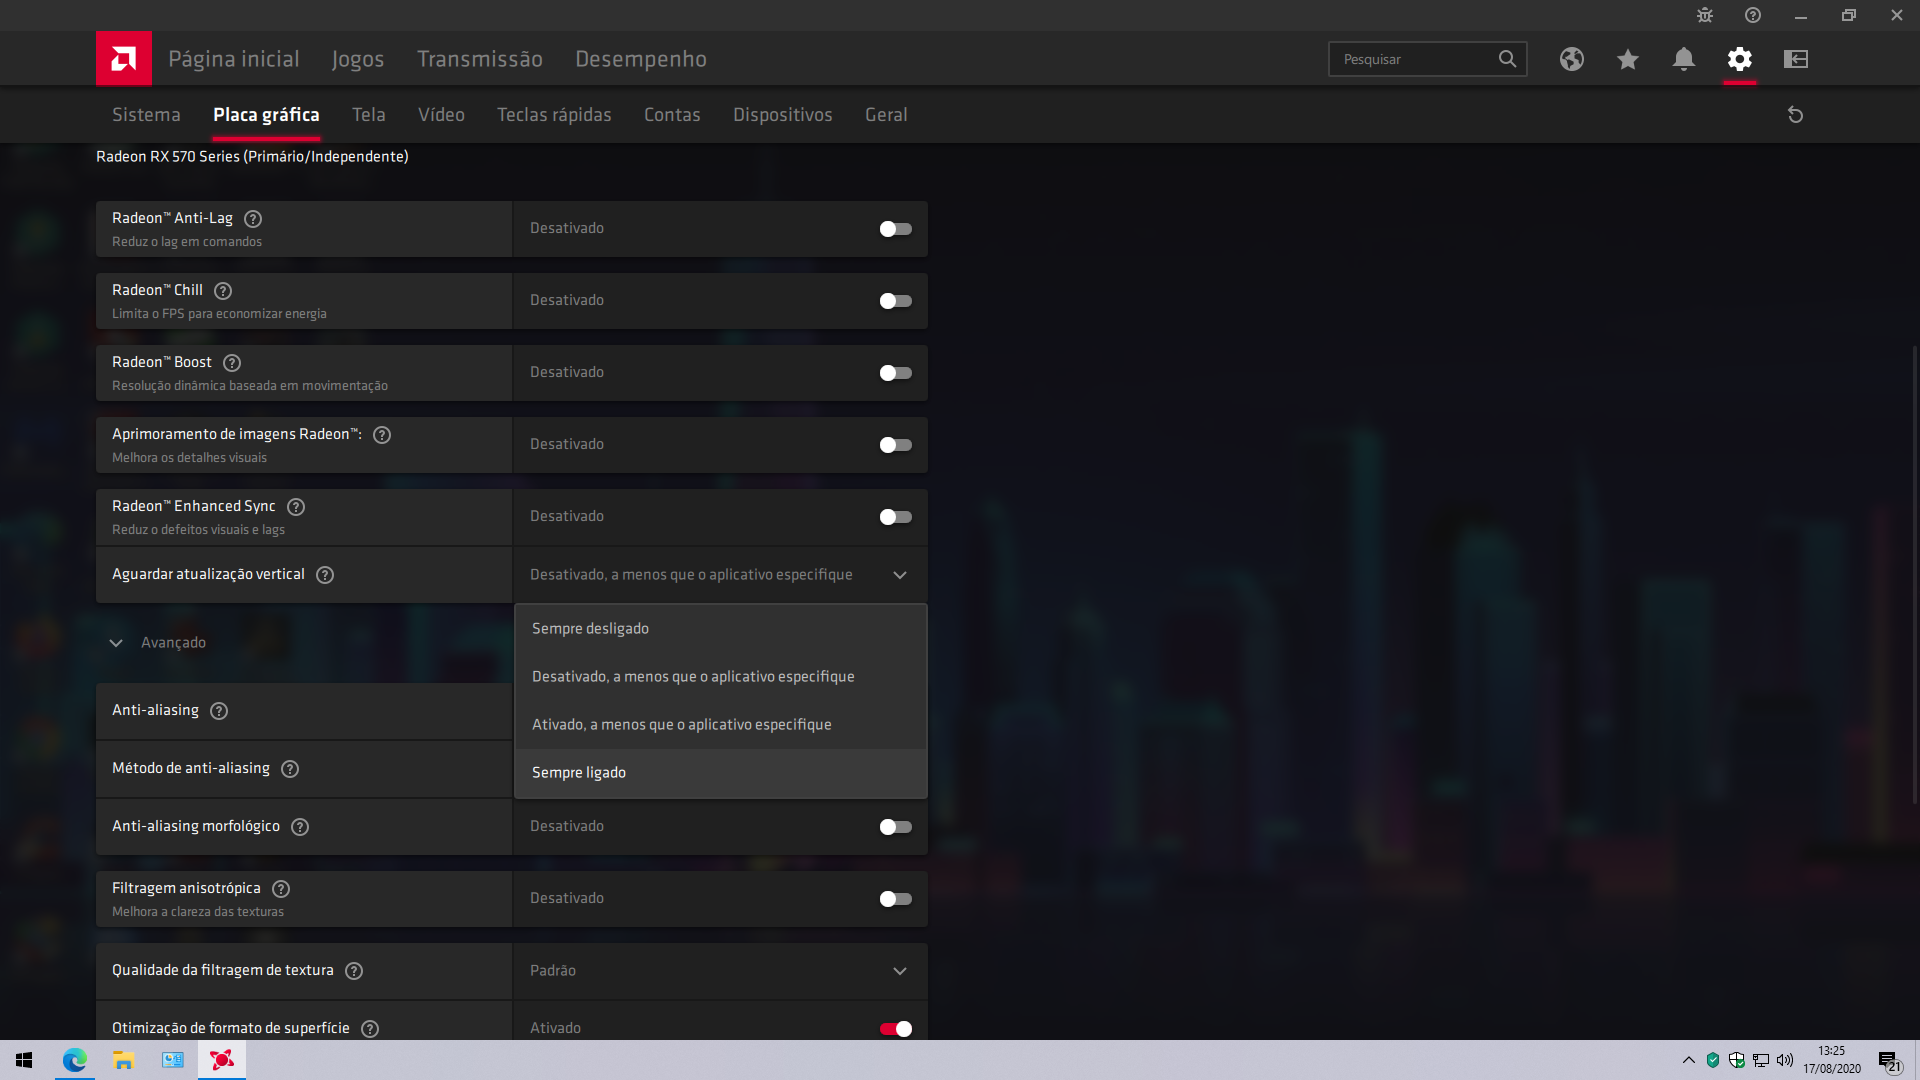1920x1080 pixels.
Task: Enable Aprimoramento de imagens Radeon toggle
Action: [x=895, y=445]
